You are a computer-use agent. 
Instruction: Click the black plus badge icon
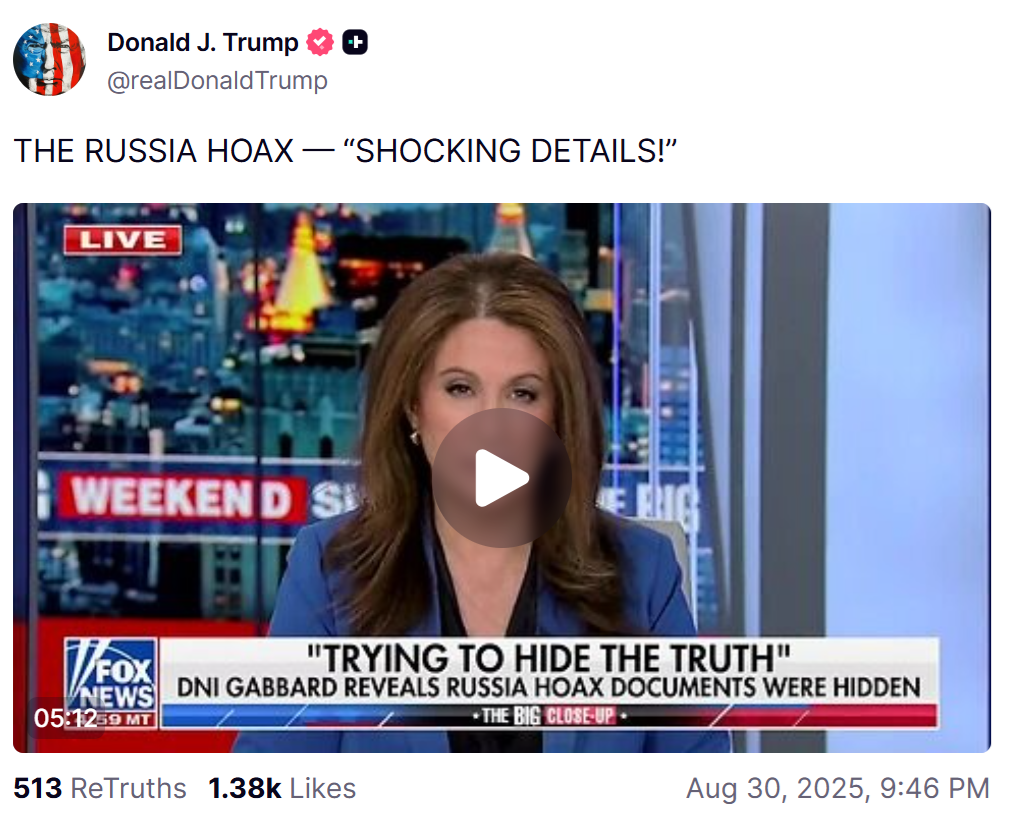(355, 42)
